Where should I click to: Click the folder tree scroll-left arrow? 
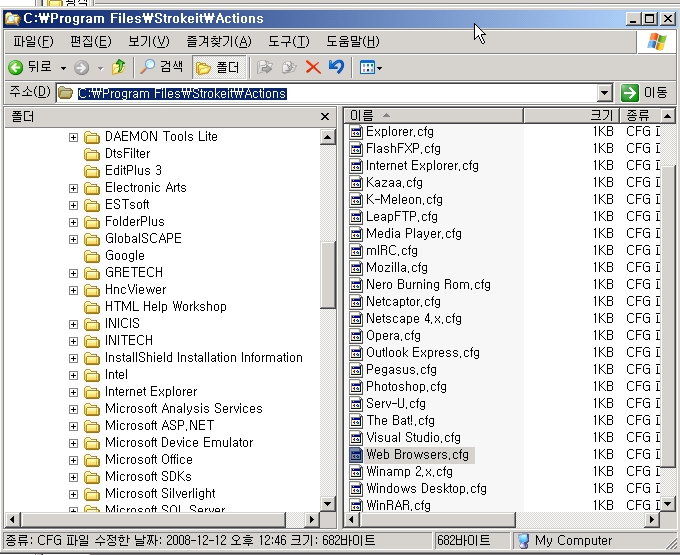click(12, 519)
